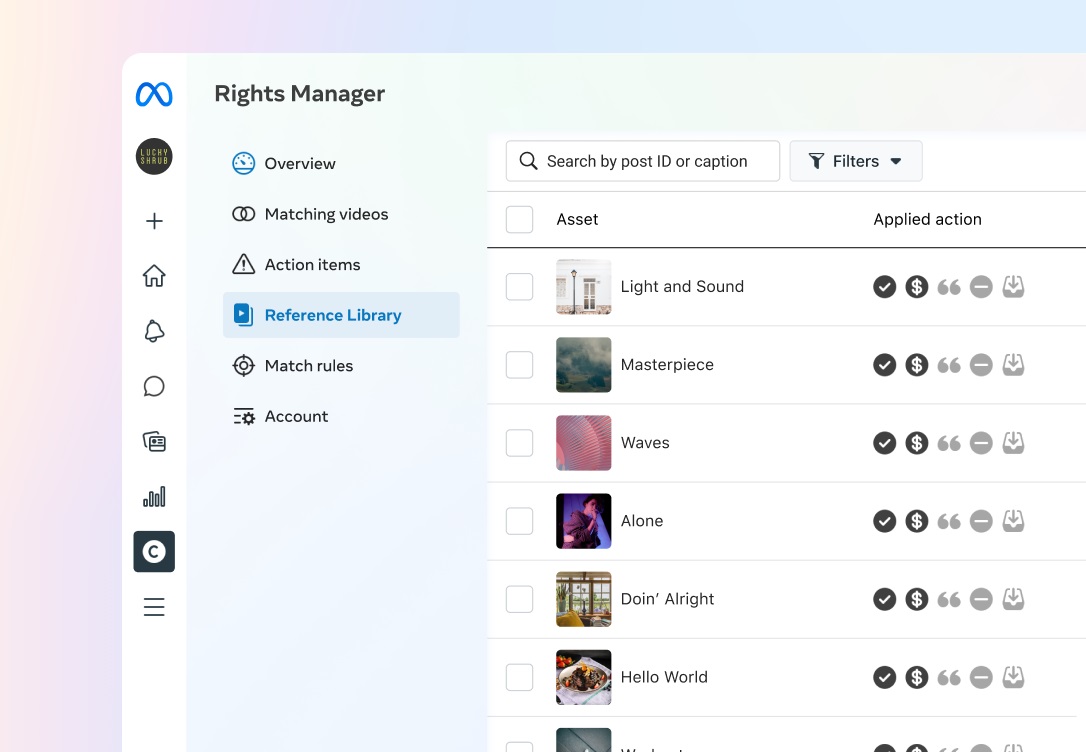The image size is (1086, 752).
Task: Click the asset name Doin' Alright
Action: pos(667,599)
